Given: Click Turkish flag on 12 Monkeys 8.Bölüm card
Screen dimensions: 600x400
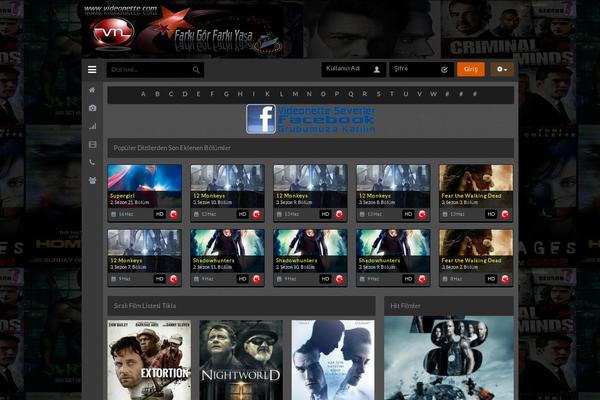Looking at the screenshot, I should coord(422,214).
